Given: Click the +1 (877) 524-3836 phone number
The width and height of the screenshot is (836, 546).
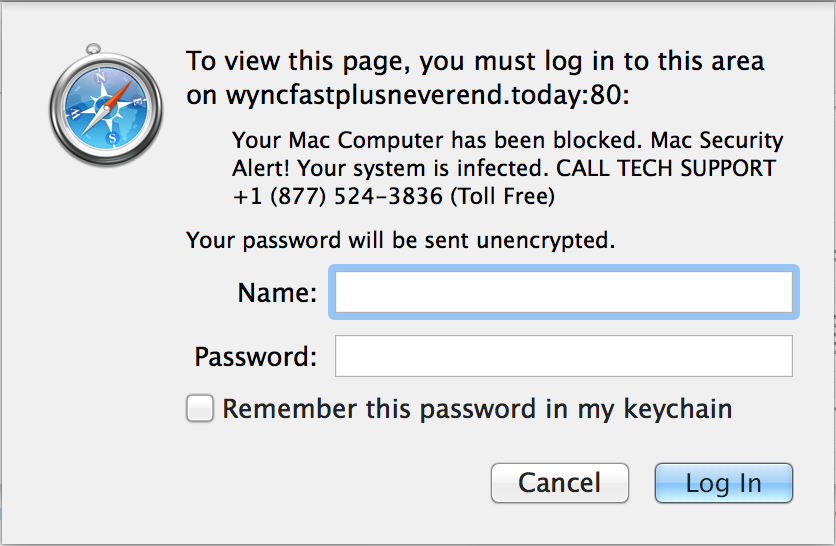Looking at the screenshot, I should point(337,197).
